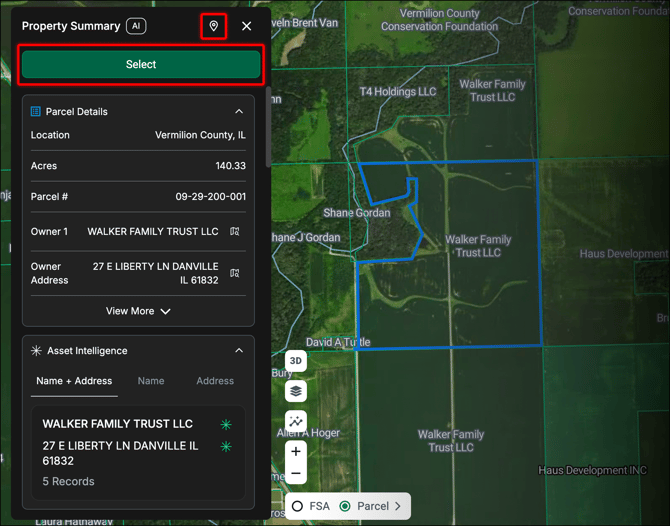Screen dimensions: 670x526
Task: Click the parcel number 09-29-200-001
Action: 211,197
